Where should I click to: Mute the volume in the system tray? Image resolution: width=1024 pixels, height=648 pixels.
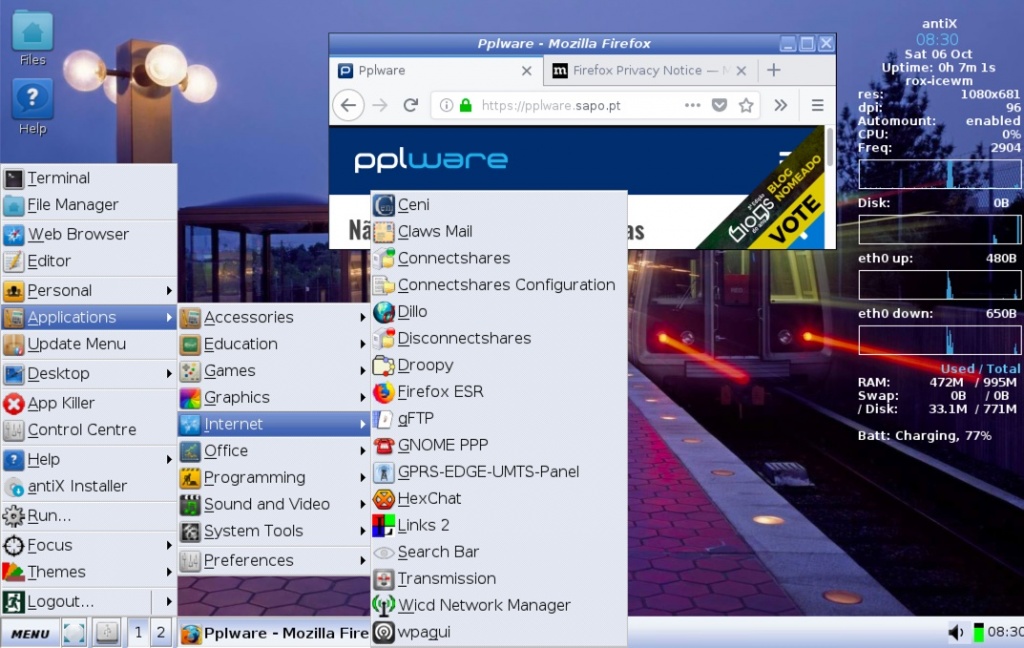click(957, 632)
